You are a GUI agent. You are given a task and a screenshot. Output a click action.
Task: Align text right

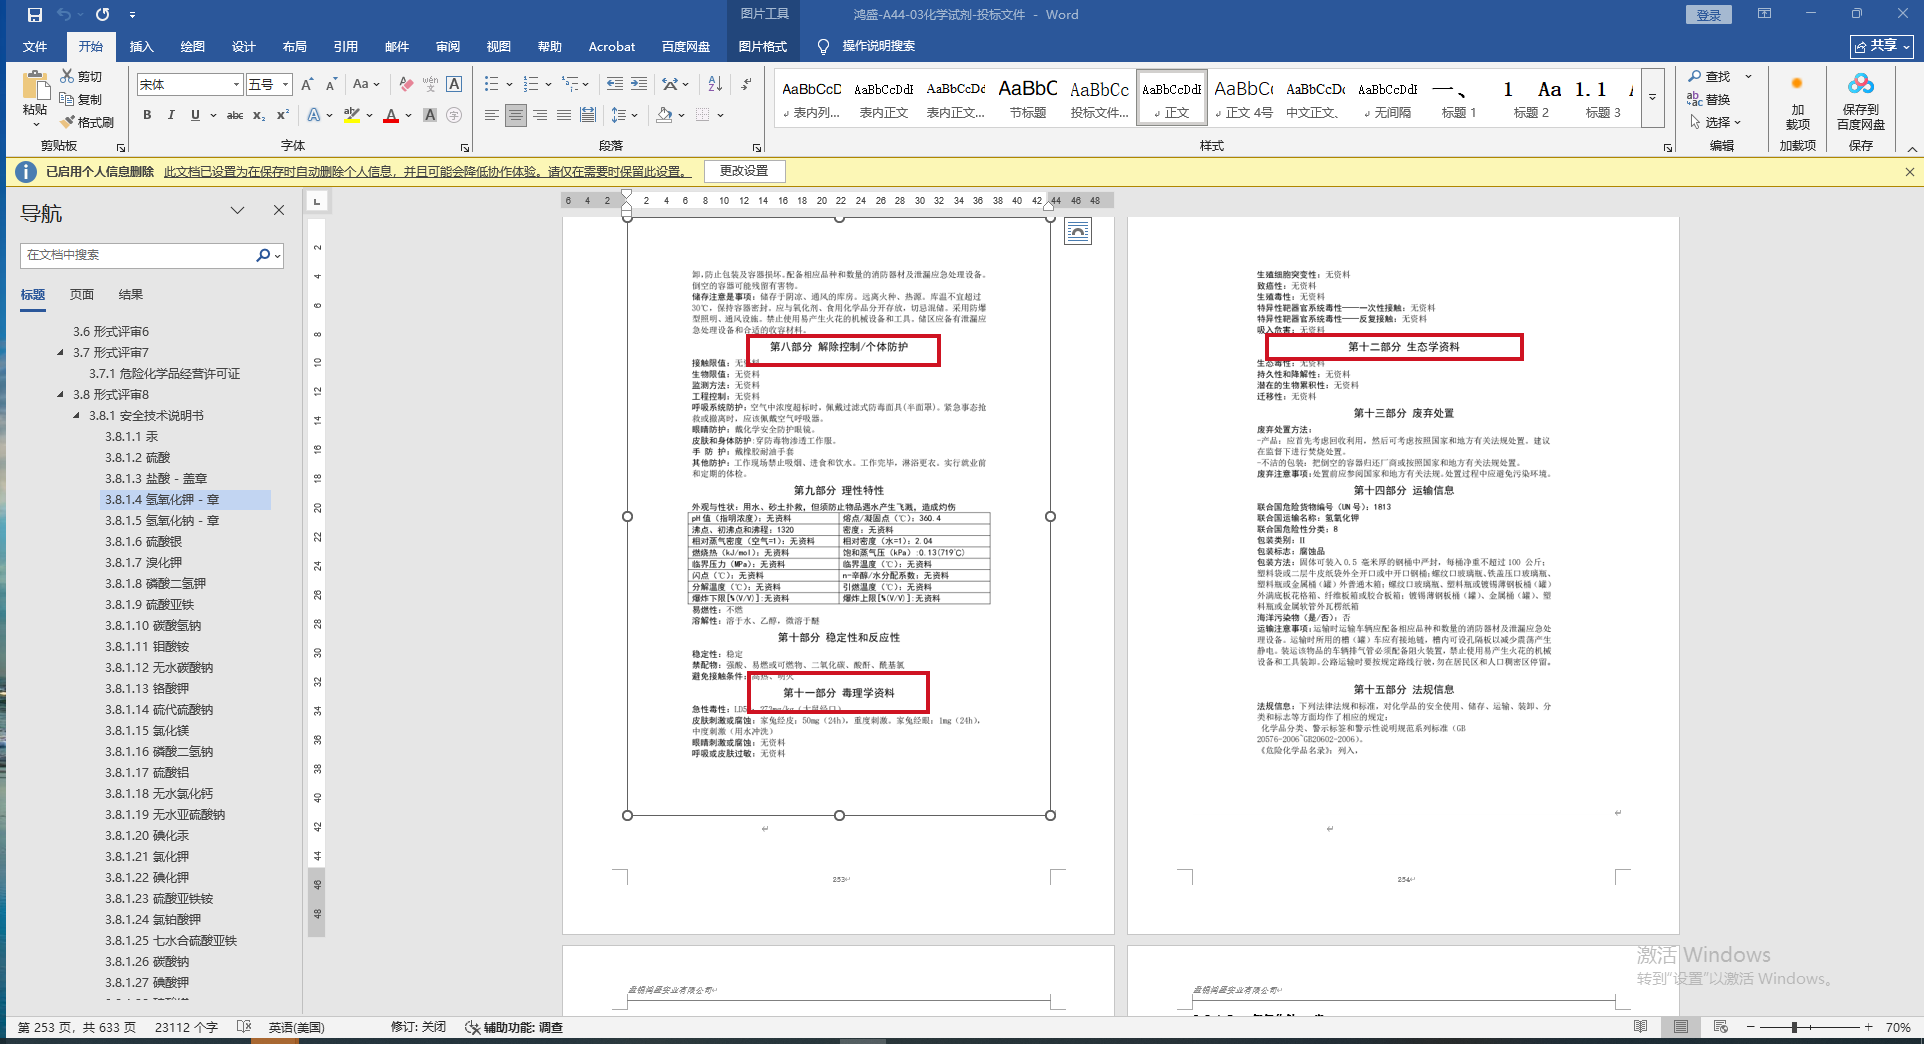point(540,115)
